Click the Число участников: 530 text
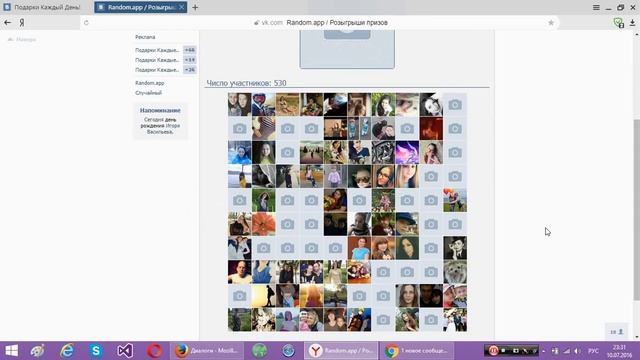Screen dimensions: 640x360 click(246, 83)
